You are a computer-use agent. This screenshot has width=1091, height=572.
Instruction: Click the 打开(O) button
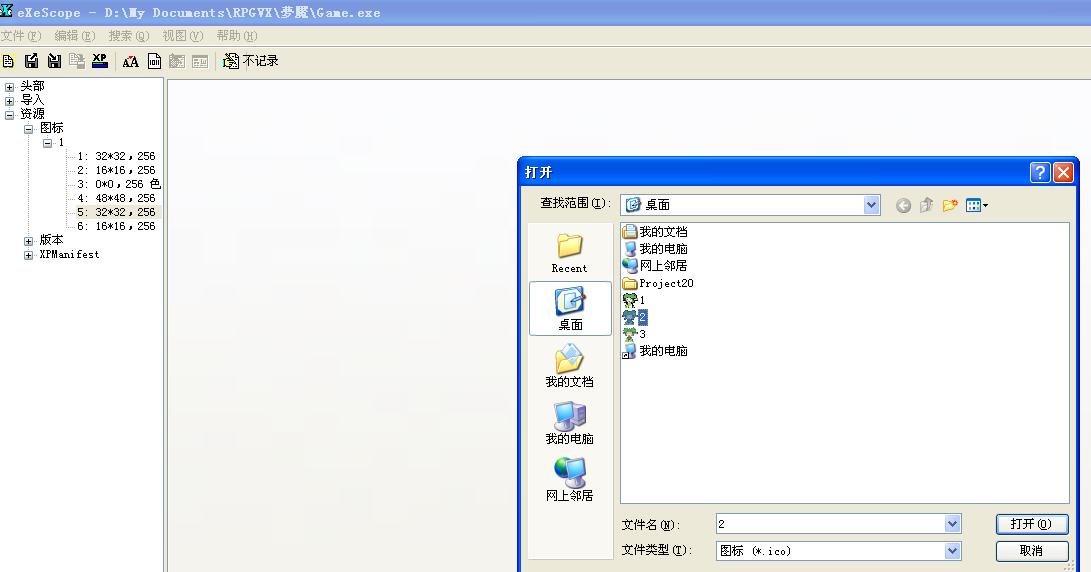[x=1032, y=524]
